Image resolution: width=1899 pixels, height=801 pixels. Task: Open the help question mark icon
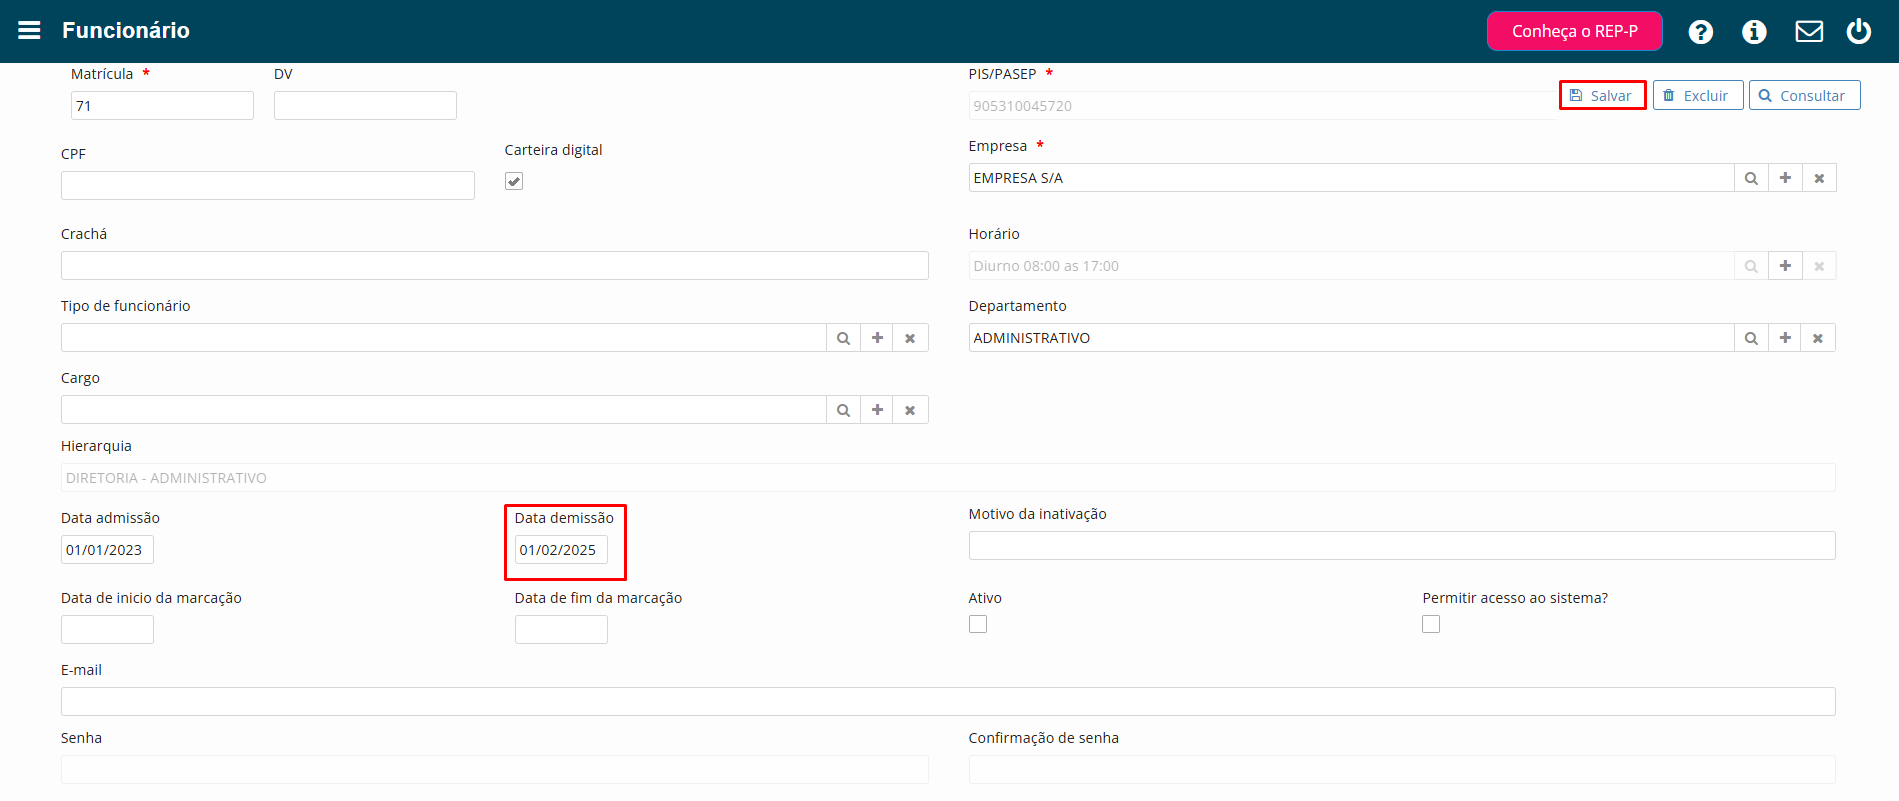coord(1700,32)
